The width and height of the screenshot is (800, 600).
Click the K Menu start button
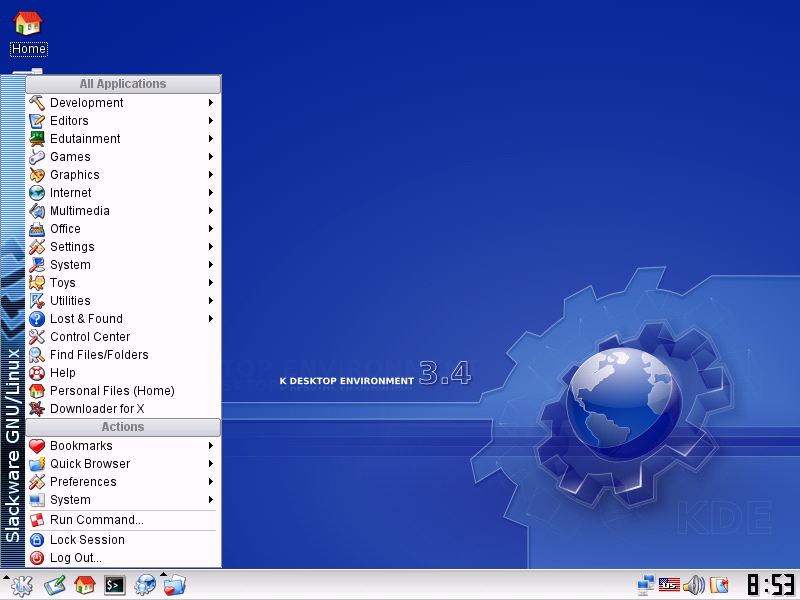coord(21,585)
